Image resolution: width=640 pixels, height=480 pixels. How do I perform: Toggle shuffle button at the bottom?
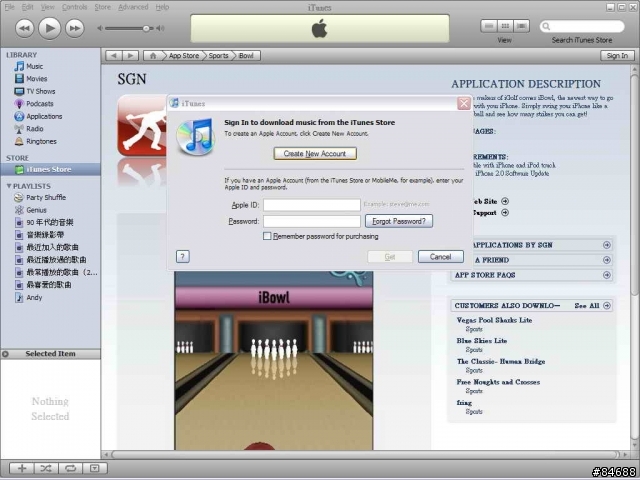tap(46, 468)
